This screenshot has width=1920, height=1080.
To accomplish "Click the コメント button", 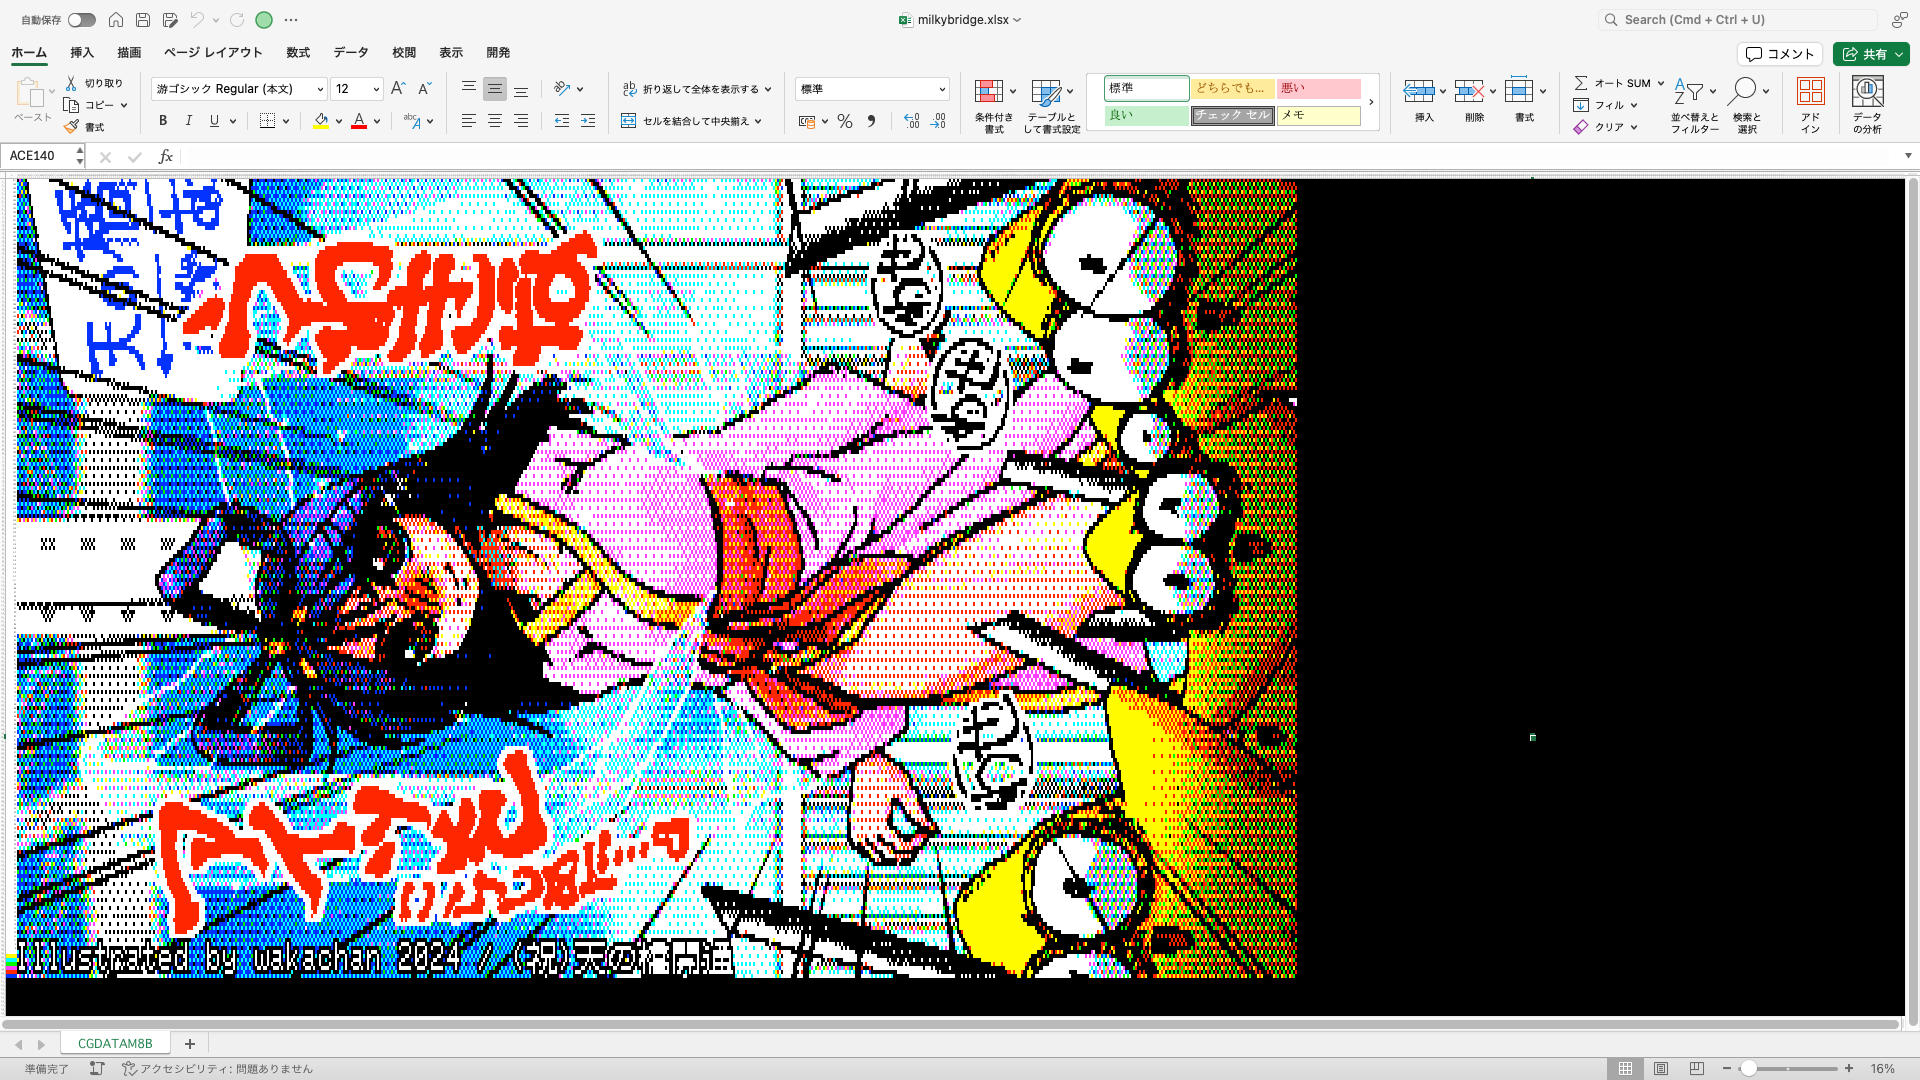I will [1780, 54].
